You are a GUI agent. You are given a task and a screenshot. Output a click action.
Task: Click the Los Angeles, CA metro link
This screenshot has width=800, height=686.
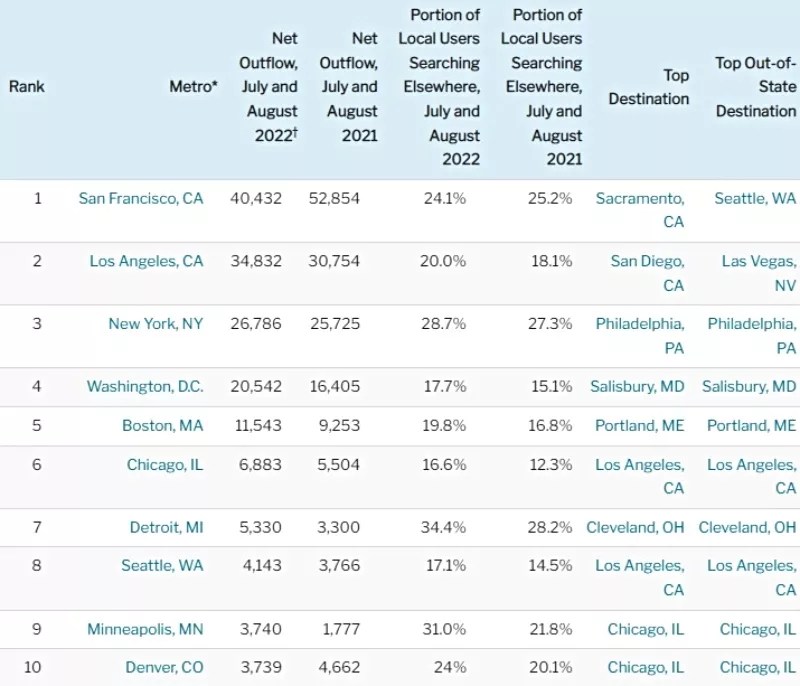(x=146, y=261)
